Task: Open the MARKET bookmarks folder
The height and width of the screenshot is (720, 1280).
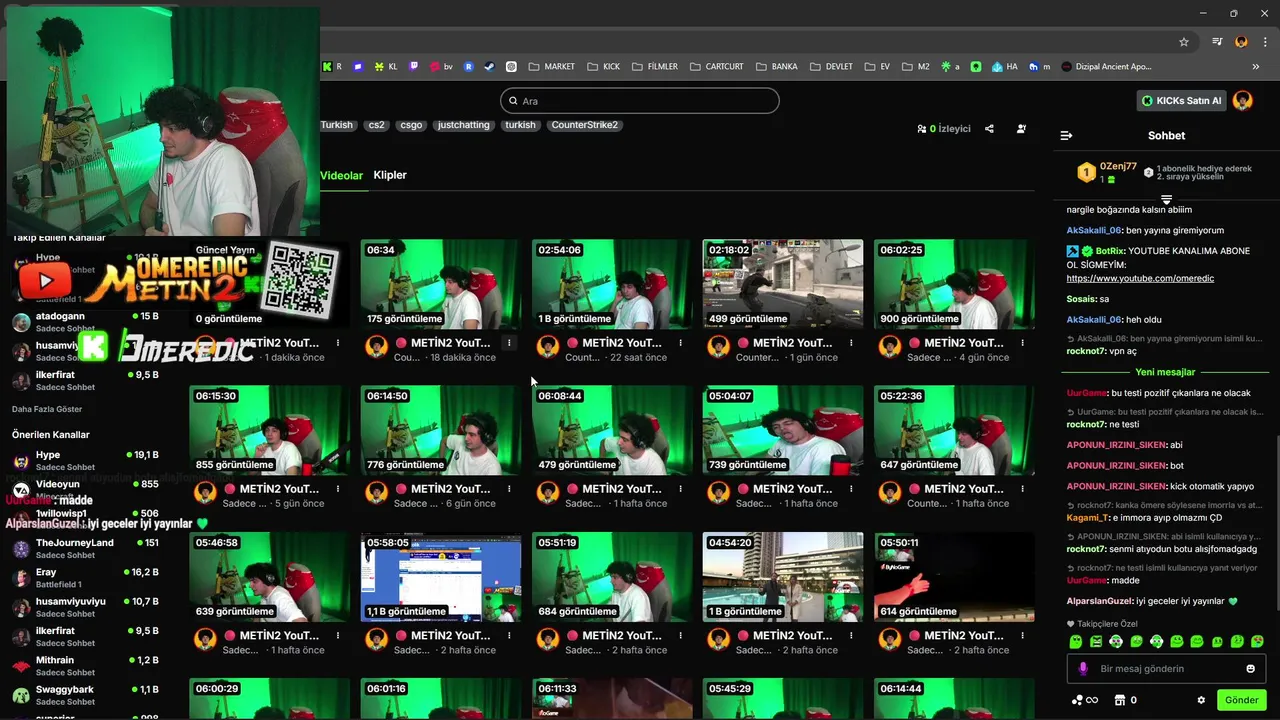Action: click(552, 67)
